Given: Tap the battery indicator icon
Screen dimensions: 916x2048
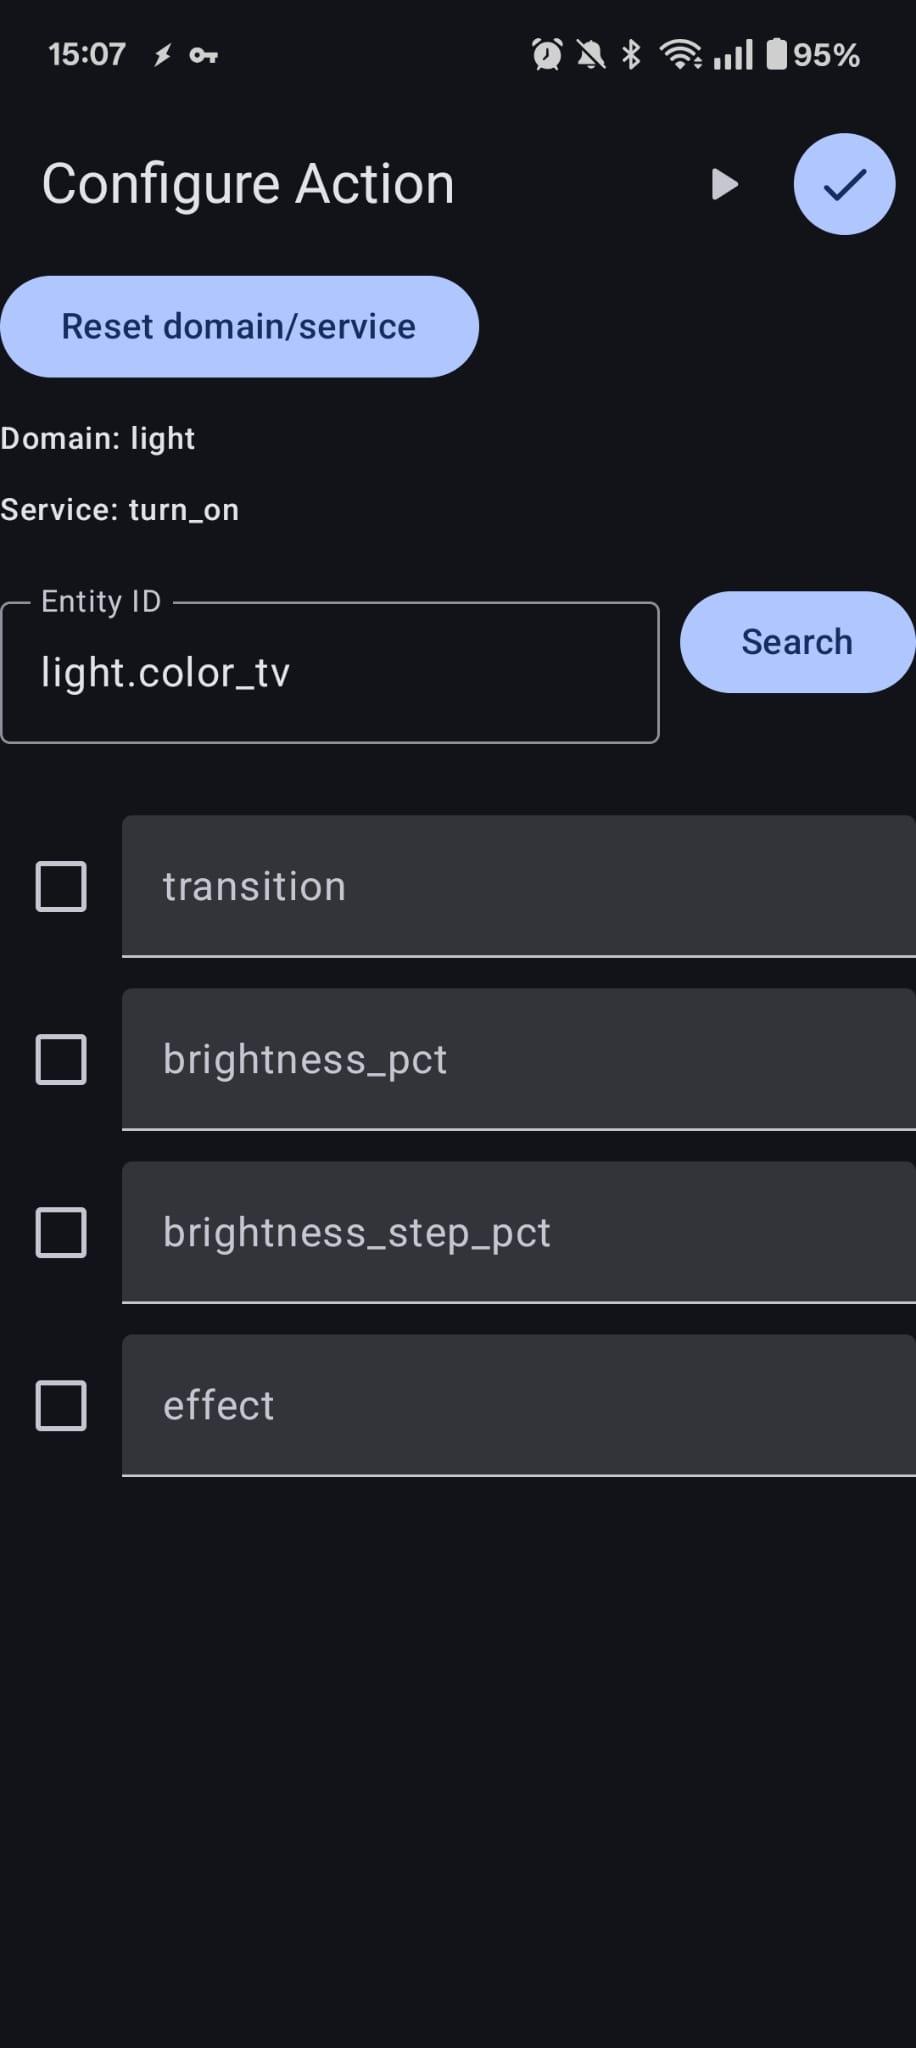Looking at the screenshot, I should pos(776,54).
